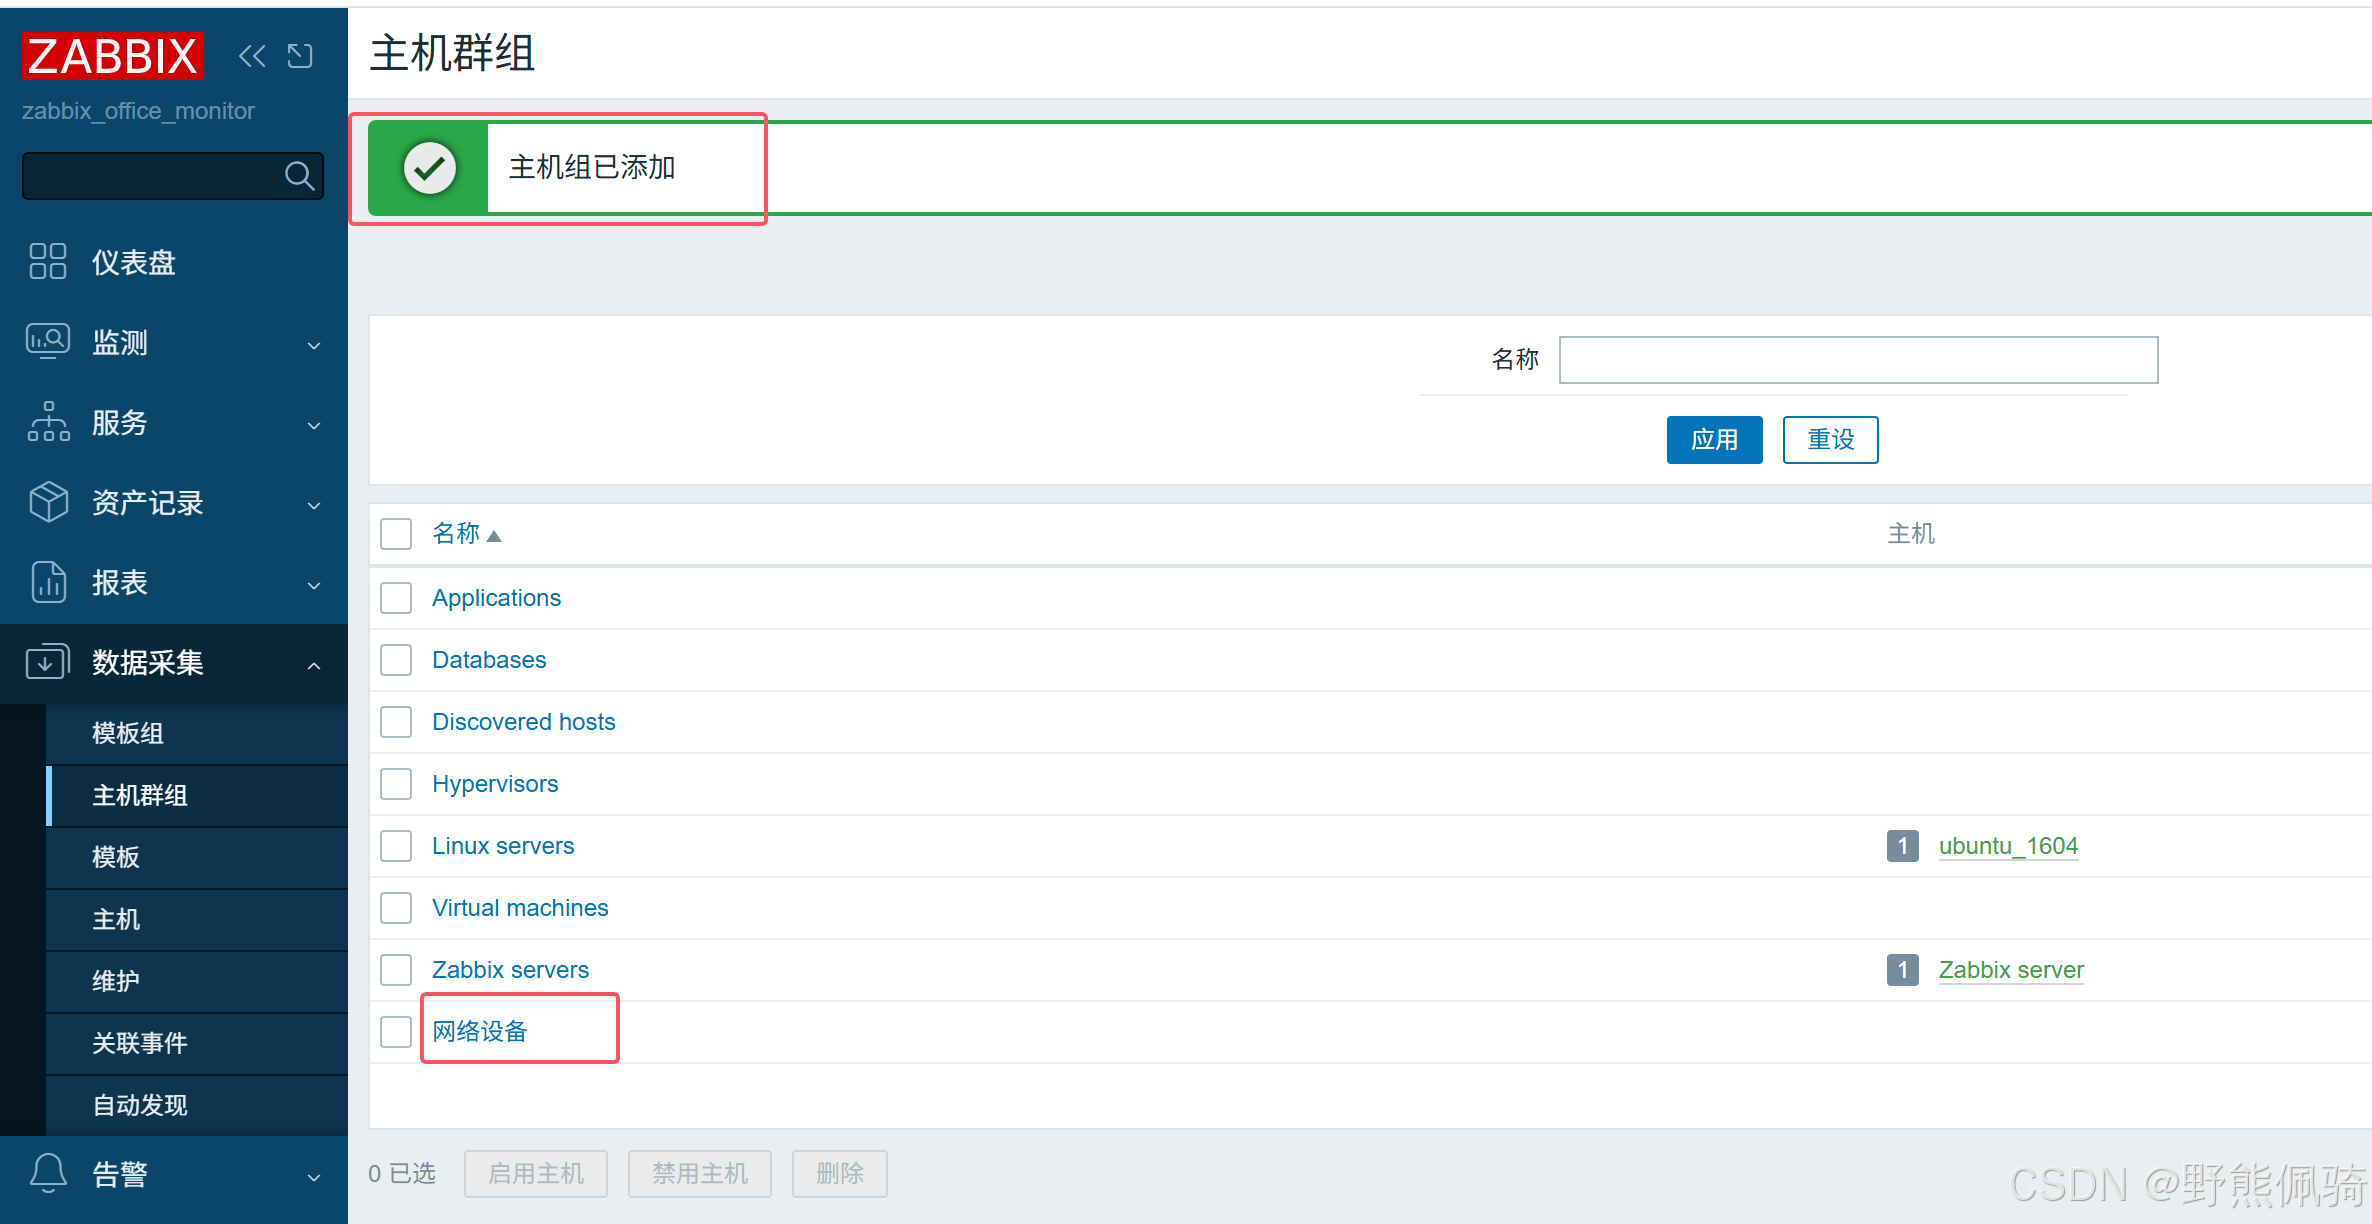This screenshot has height=1224, width=2372.
Task: Click the sidebar search magnifier icon
Action: (299, 176)
